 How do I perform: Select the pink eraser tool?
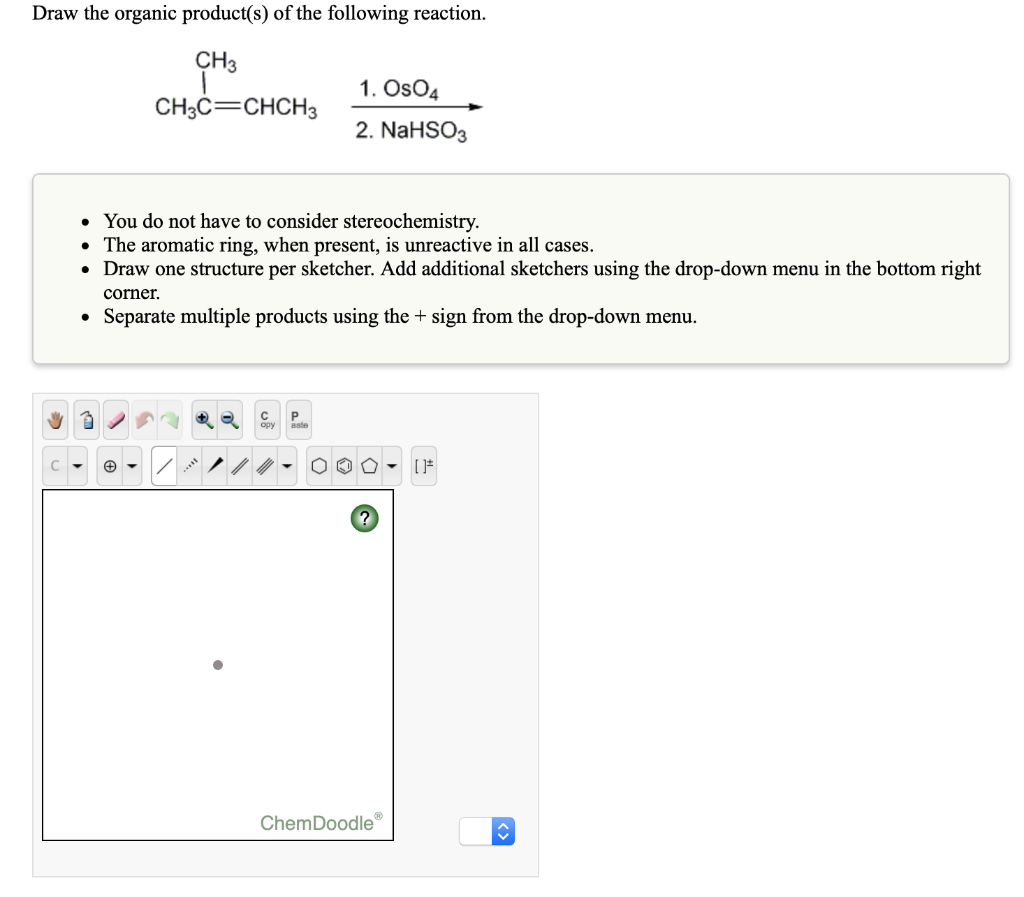114,419
